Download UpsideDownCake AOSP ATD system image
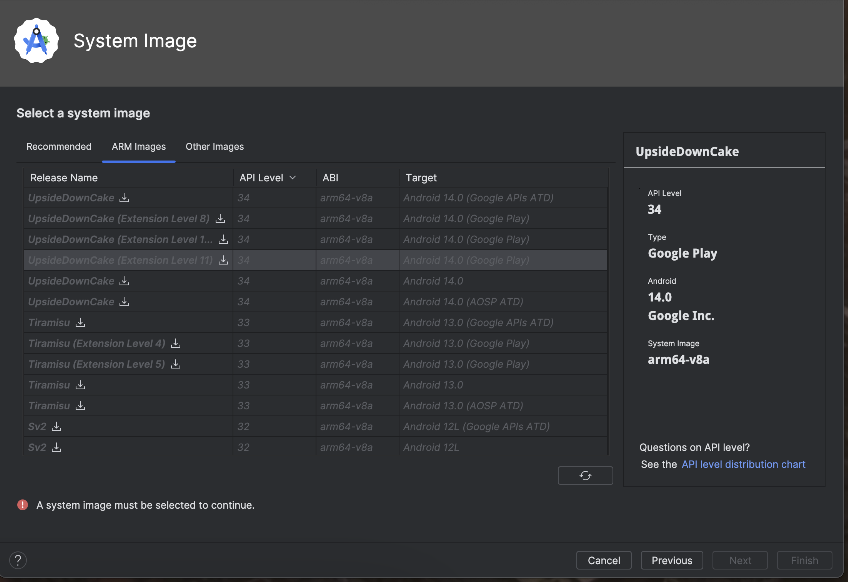Screen dimensions: 848x582 [125, 302]
